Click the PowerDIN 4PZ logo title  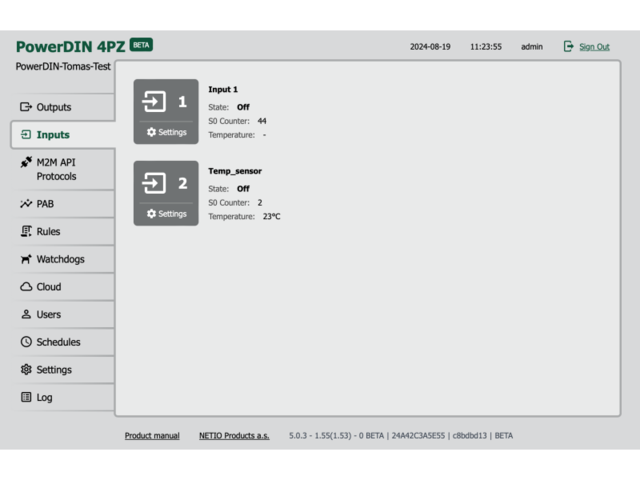(x=70, y=46)
